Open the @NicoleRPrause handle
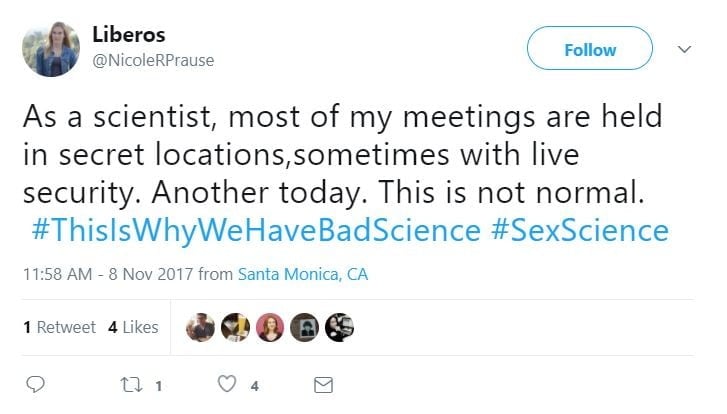 click(x=153, y=60)
